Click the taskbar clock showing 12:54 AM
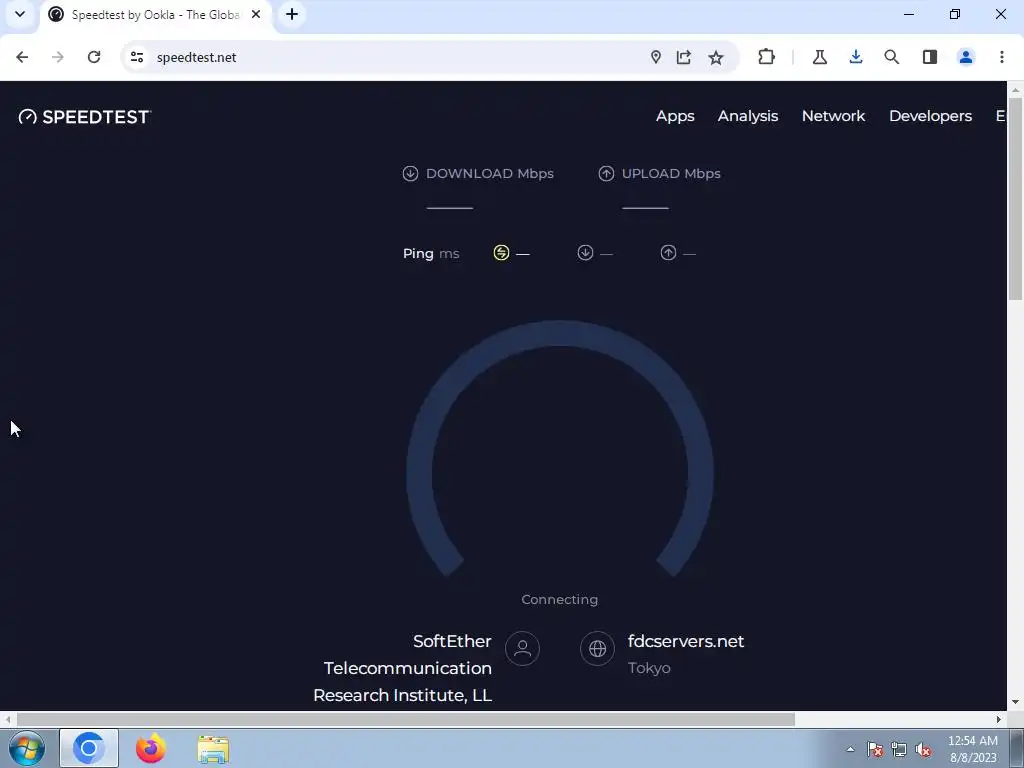 (973, 749)
